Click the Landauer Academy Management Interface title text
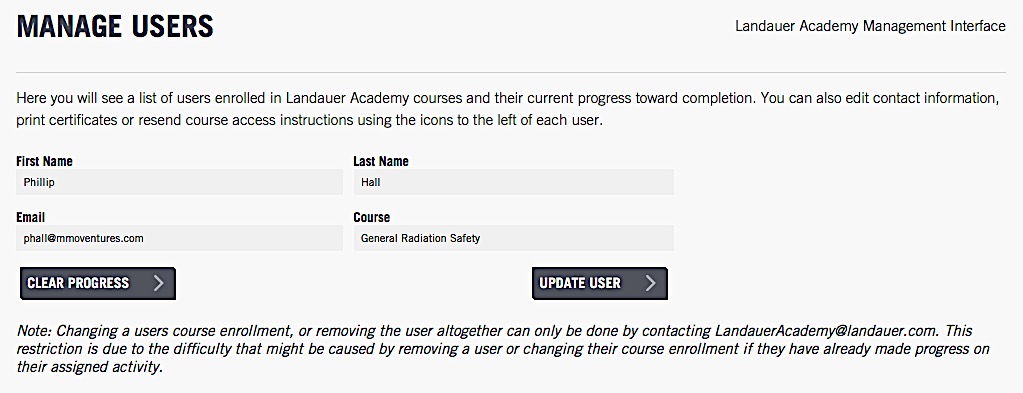1023x393 pixels. point(870,26)
